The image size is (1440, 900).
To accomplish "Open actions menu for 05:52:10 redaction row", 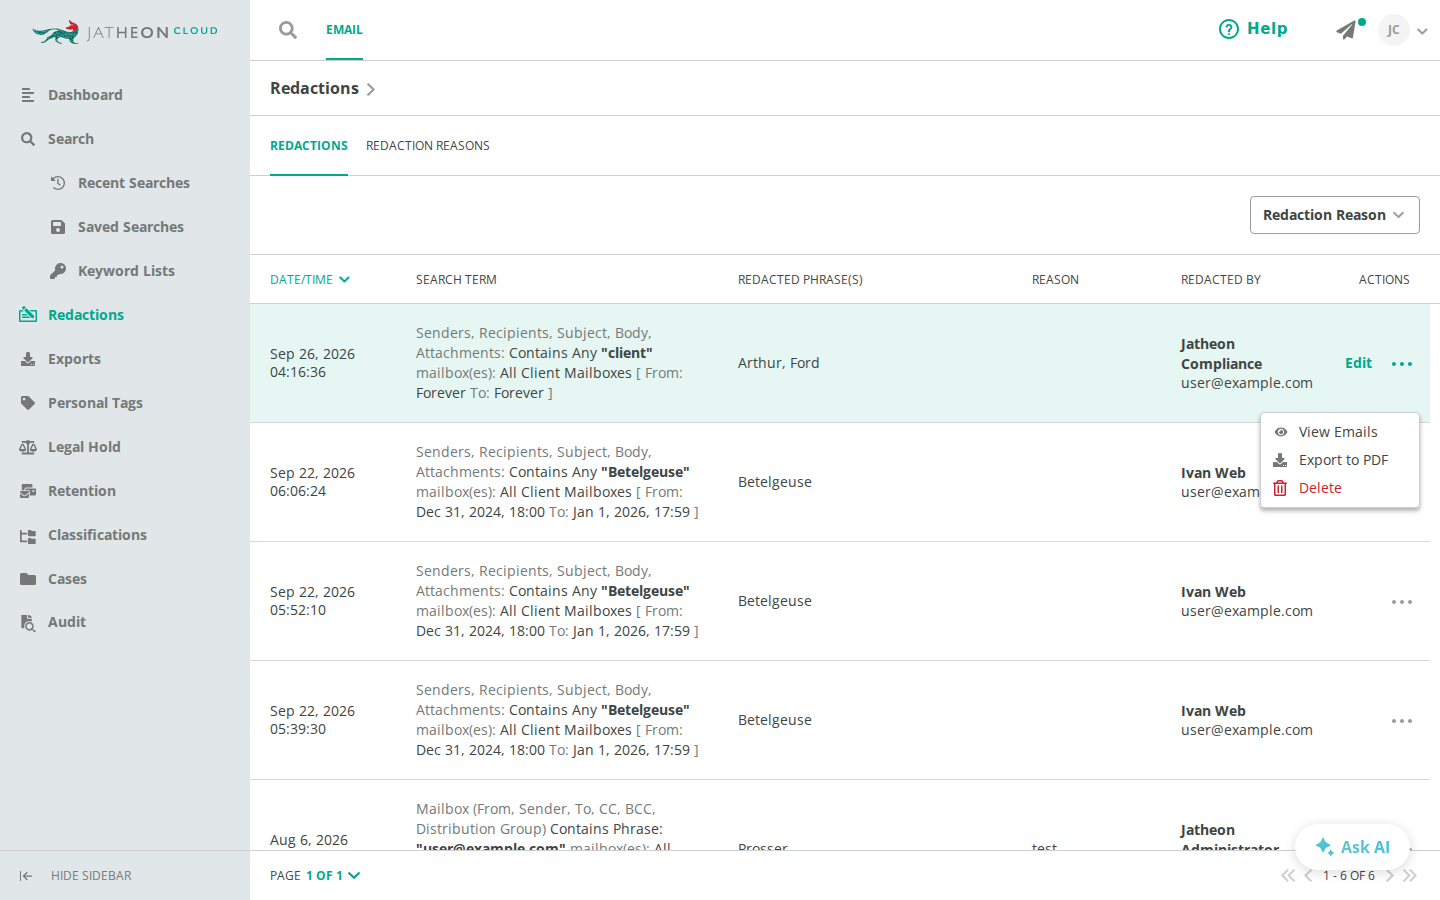I will click(1402, 602).
